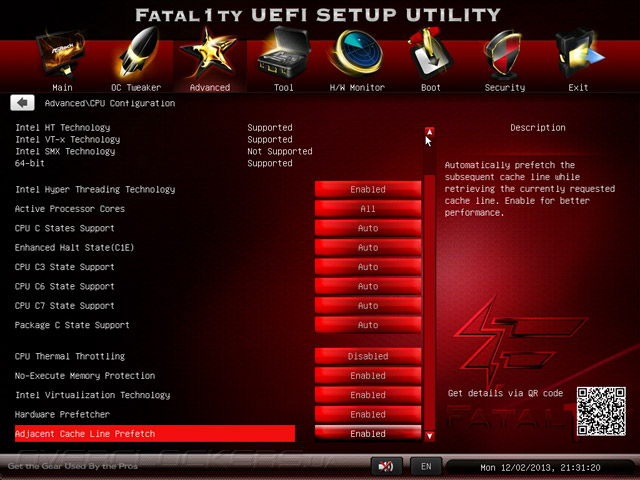
Task: Open Package C State Support Auto dropdown
Action: [368, 325]
